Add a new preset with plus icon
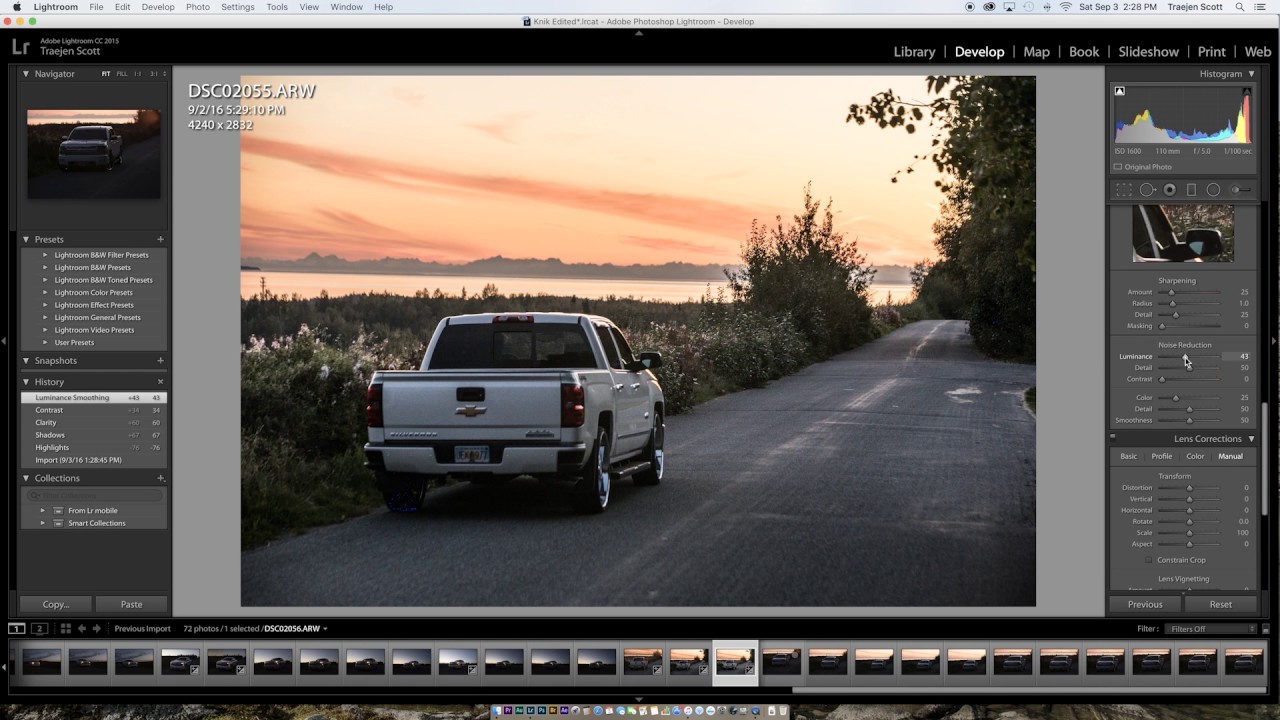The height and width of the screenshot is (720, 1280). pyautogui.click(x=160, y=239)
